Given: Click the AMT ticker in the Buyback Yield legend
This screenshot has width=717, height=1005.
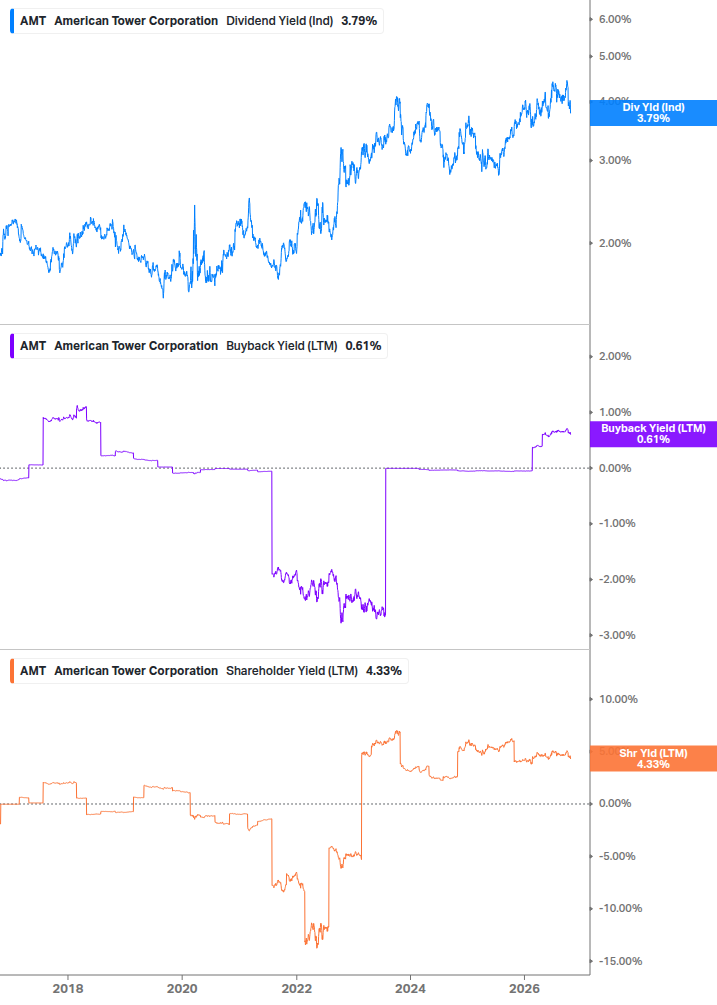Looking at the screenshot, I should (x=33, y=345).
